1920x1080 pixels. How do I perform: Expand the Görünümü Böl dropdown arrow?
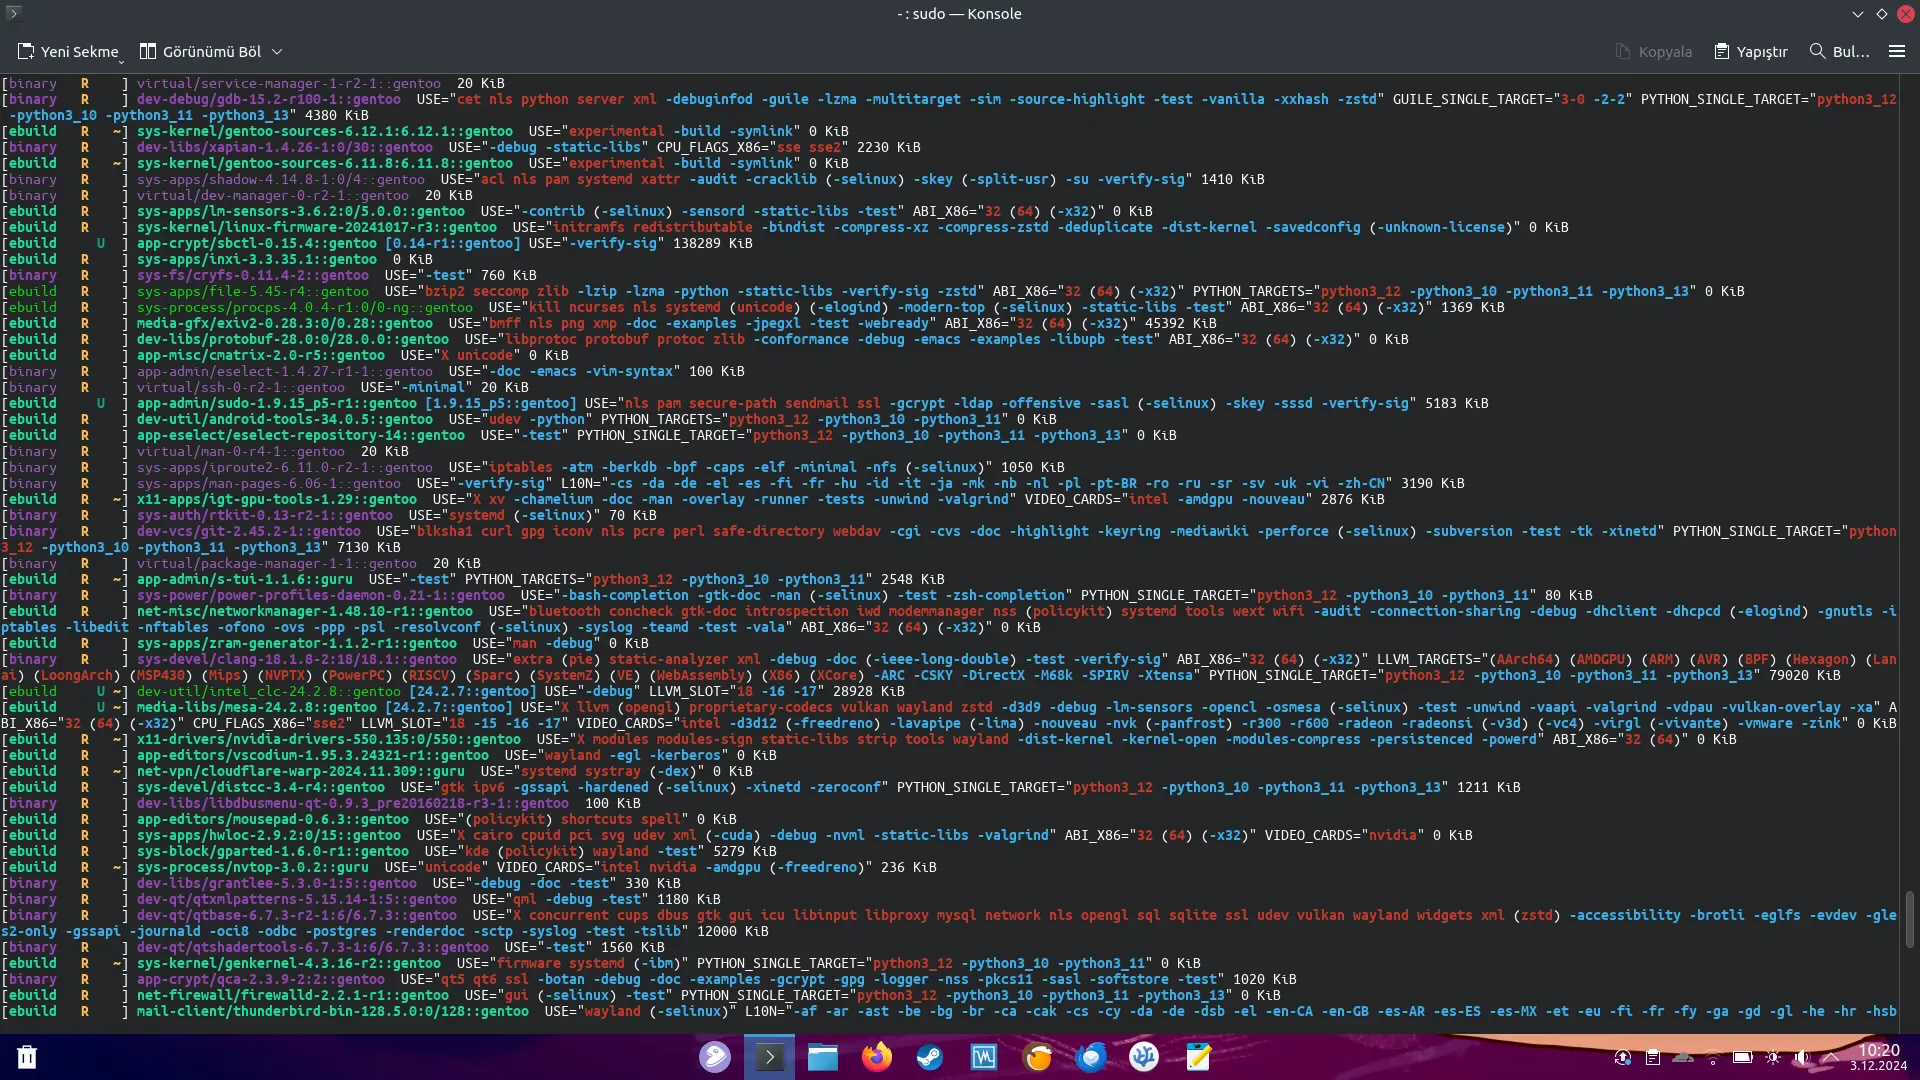277,51
